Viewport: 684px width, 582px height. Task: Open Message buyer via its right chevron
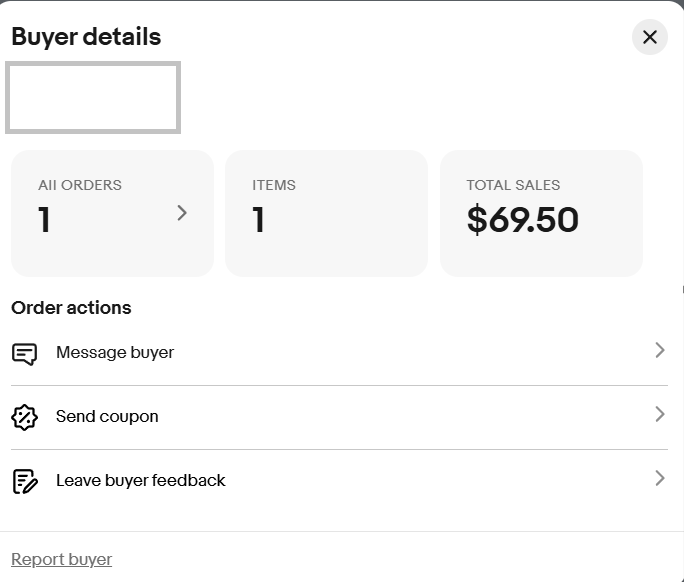[659, 350]
